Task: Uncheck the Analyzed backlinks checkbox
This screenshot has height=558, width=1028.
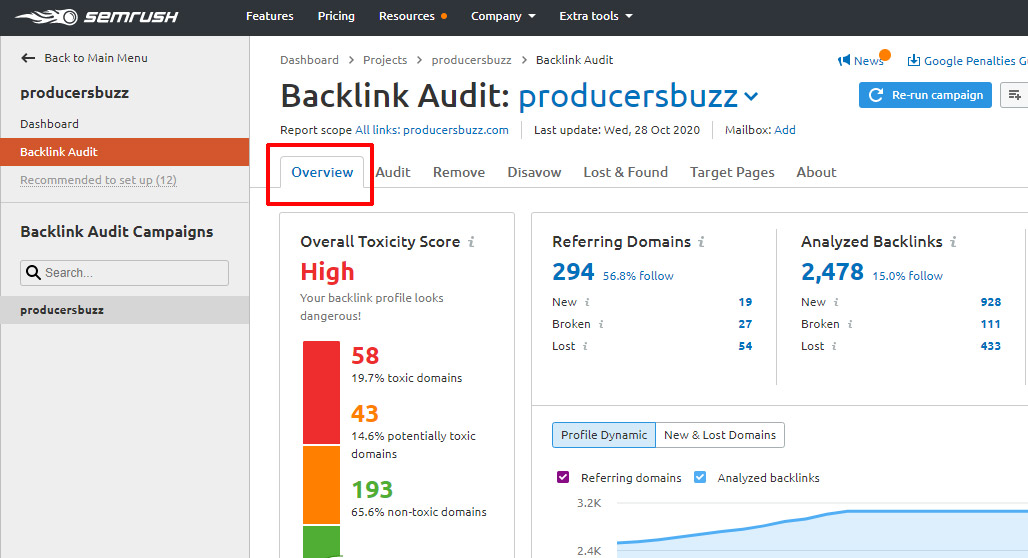Action: tap(700, 477)
